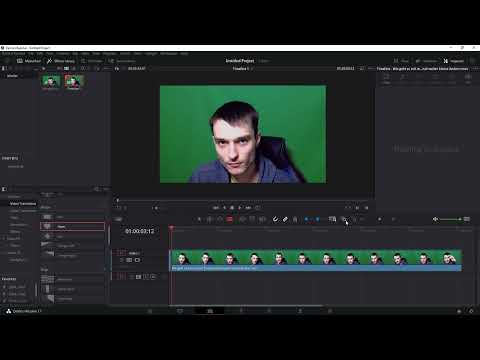Click the Overwrite Clip toolbar icon

point(252,219)
